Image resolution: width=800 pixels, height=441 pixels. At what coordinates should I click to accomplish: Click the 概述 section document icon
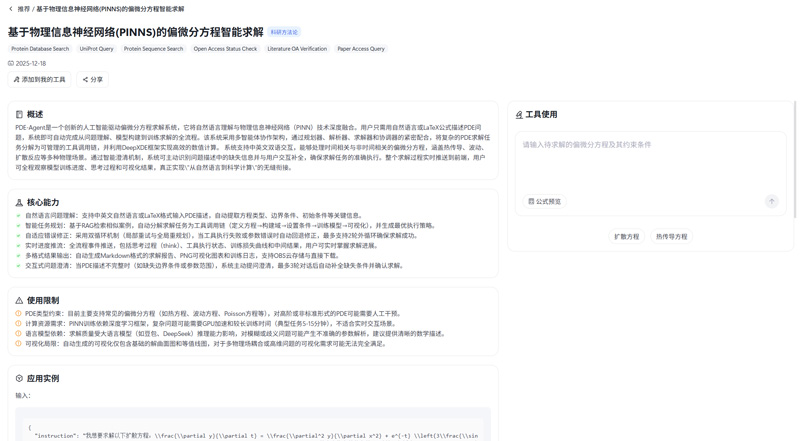pos(19,115)
